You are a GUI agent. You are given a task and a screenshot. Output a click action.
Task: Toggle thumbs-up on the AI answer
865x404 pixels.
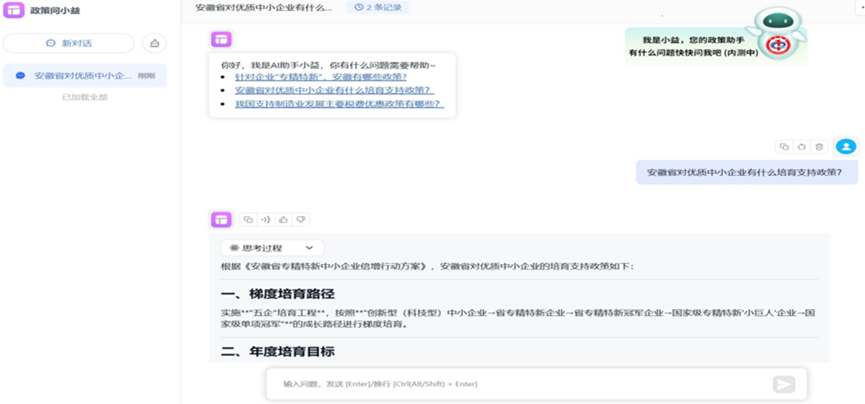point(283,219)
